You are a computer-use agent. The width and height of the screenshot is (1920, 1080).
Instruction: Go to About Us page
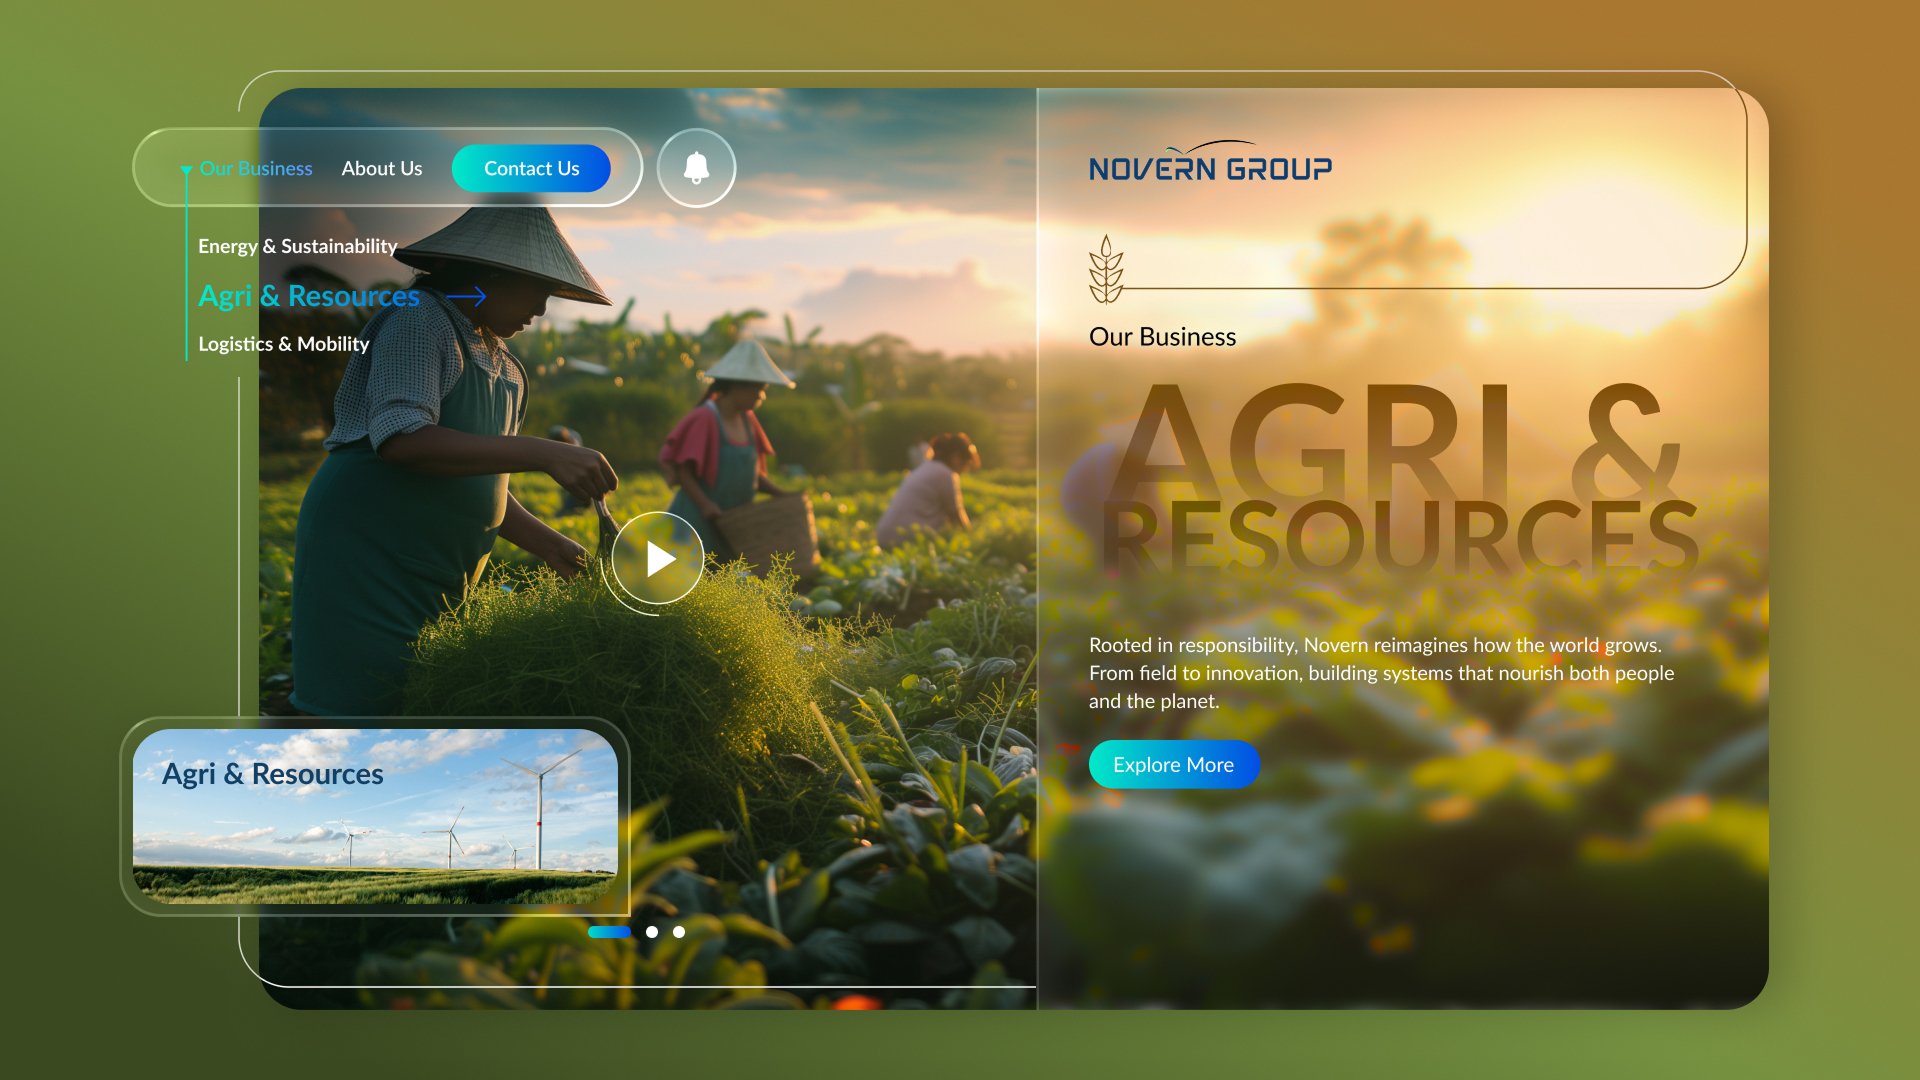[x=382, y=168]
